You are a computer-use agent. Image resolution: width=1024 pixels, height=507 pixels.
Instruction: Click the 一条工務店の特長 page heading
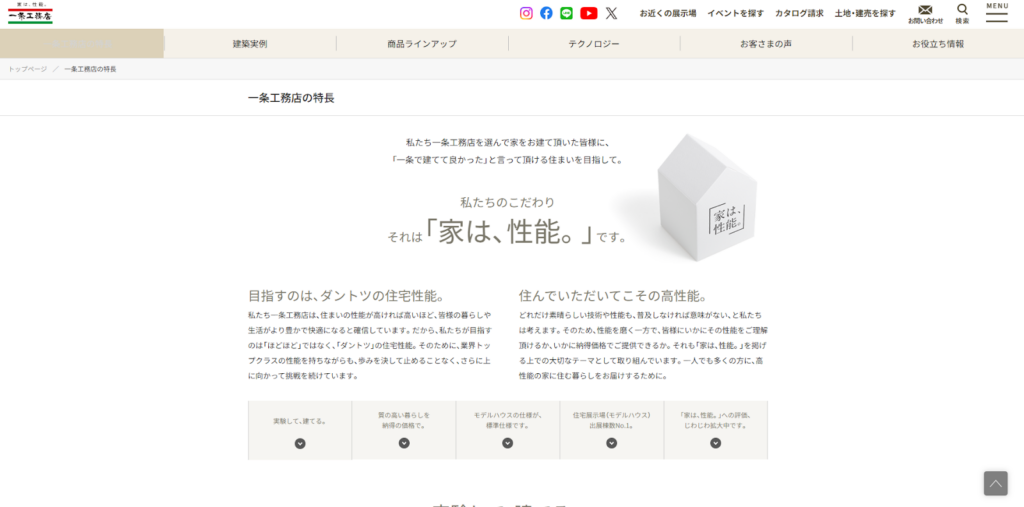click(291, 98)
